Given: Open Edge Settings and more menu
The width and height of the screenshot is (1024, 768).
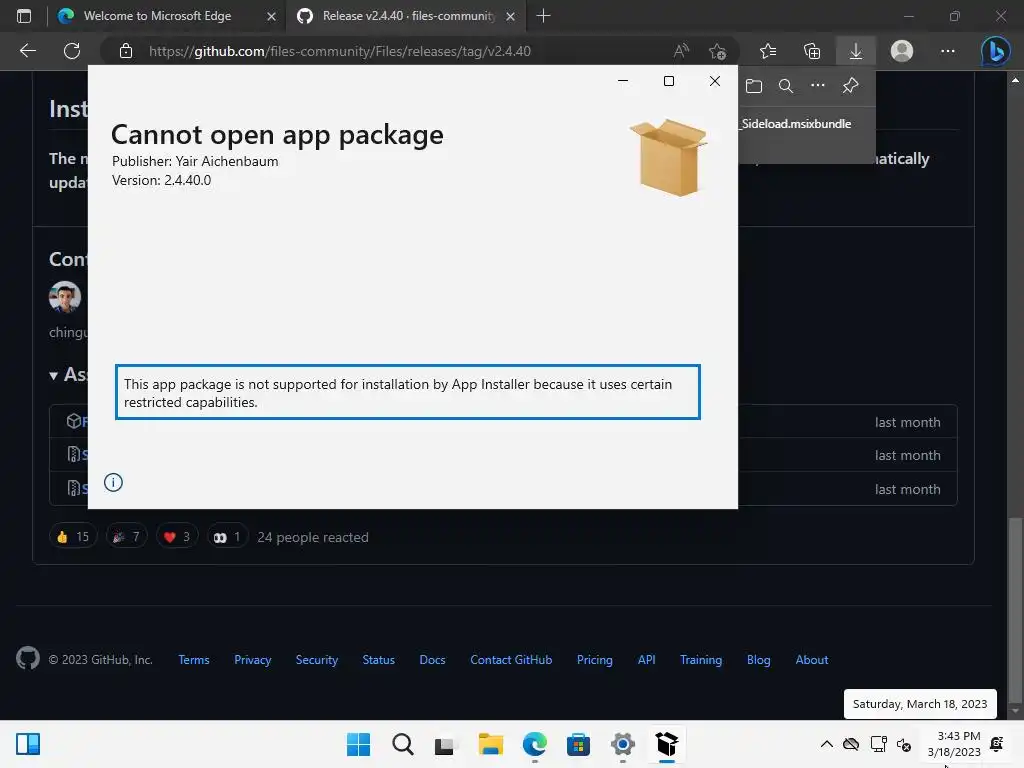Looking at the screenshot, I should point(948,51).
